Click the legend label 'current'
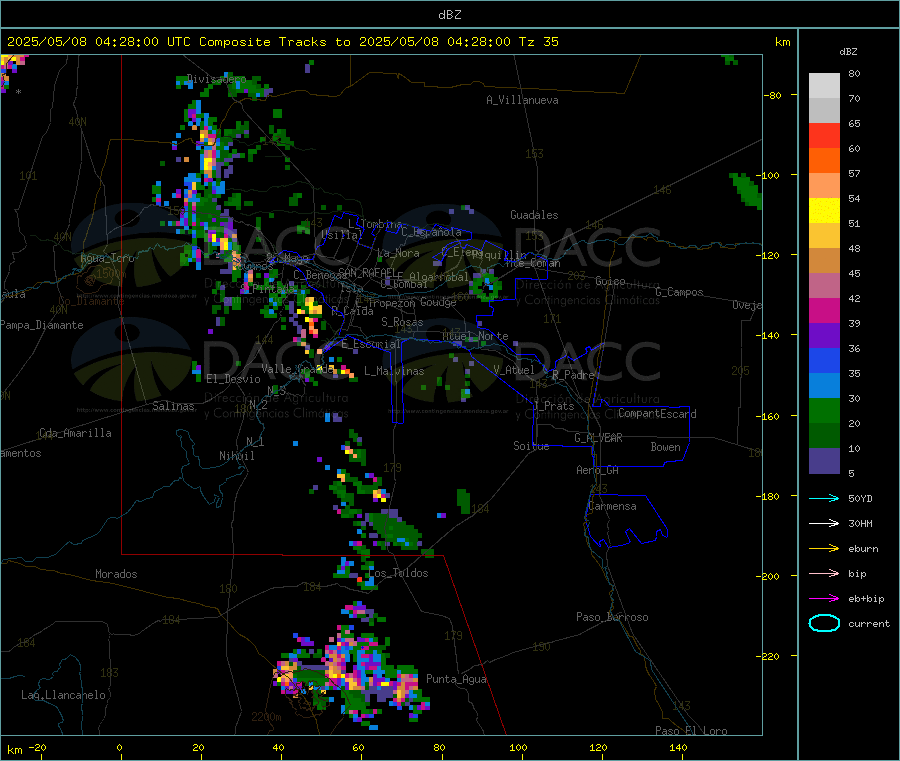Viewport: 900px width, 761px height. coord(869,624)
